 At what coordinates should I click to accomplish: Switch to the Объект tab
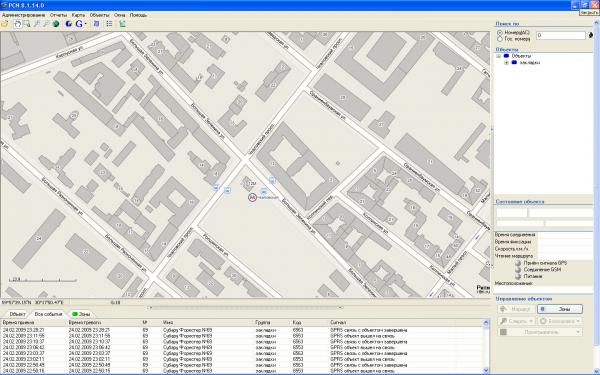[x=17, y=314]
